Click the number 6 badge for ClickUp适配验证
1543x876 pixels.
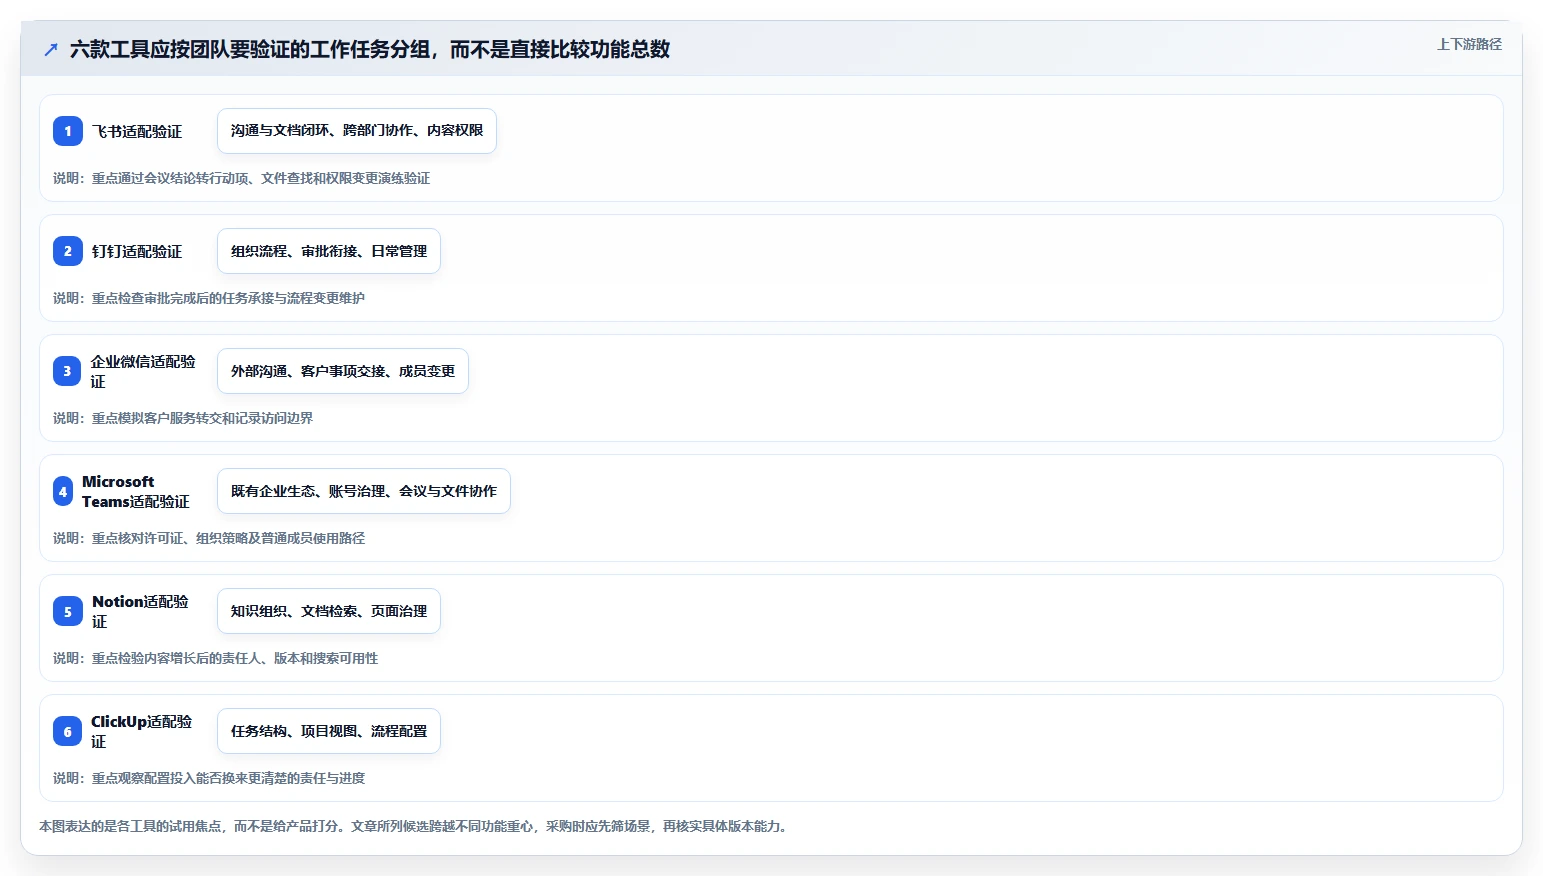pyautogui.click(x=67, y=731)
